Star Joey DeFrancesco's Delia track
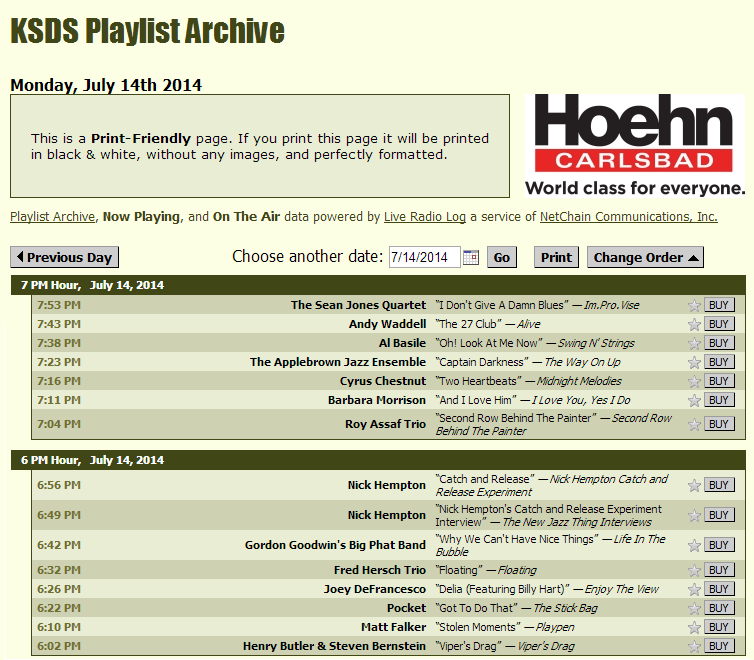Image resolution: width=754 pixels, height=660 pixels. point(694,589)
